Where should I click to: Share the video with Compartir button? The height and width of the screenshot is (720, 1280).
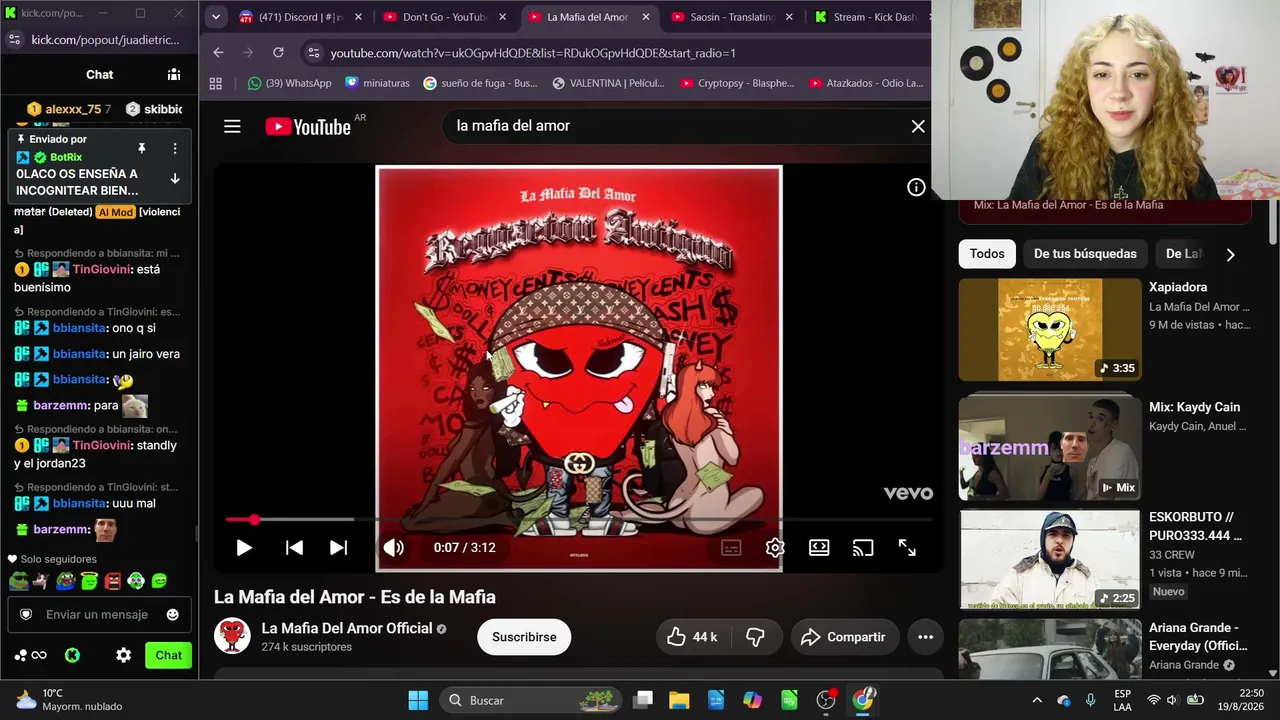pos(845,637)
